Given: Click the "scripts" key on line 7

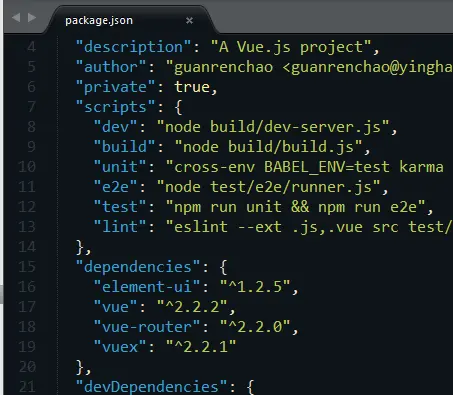Looking at the screenshot, I should [x=115, y=107].
